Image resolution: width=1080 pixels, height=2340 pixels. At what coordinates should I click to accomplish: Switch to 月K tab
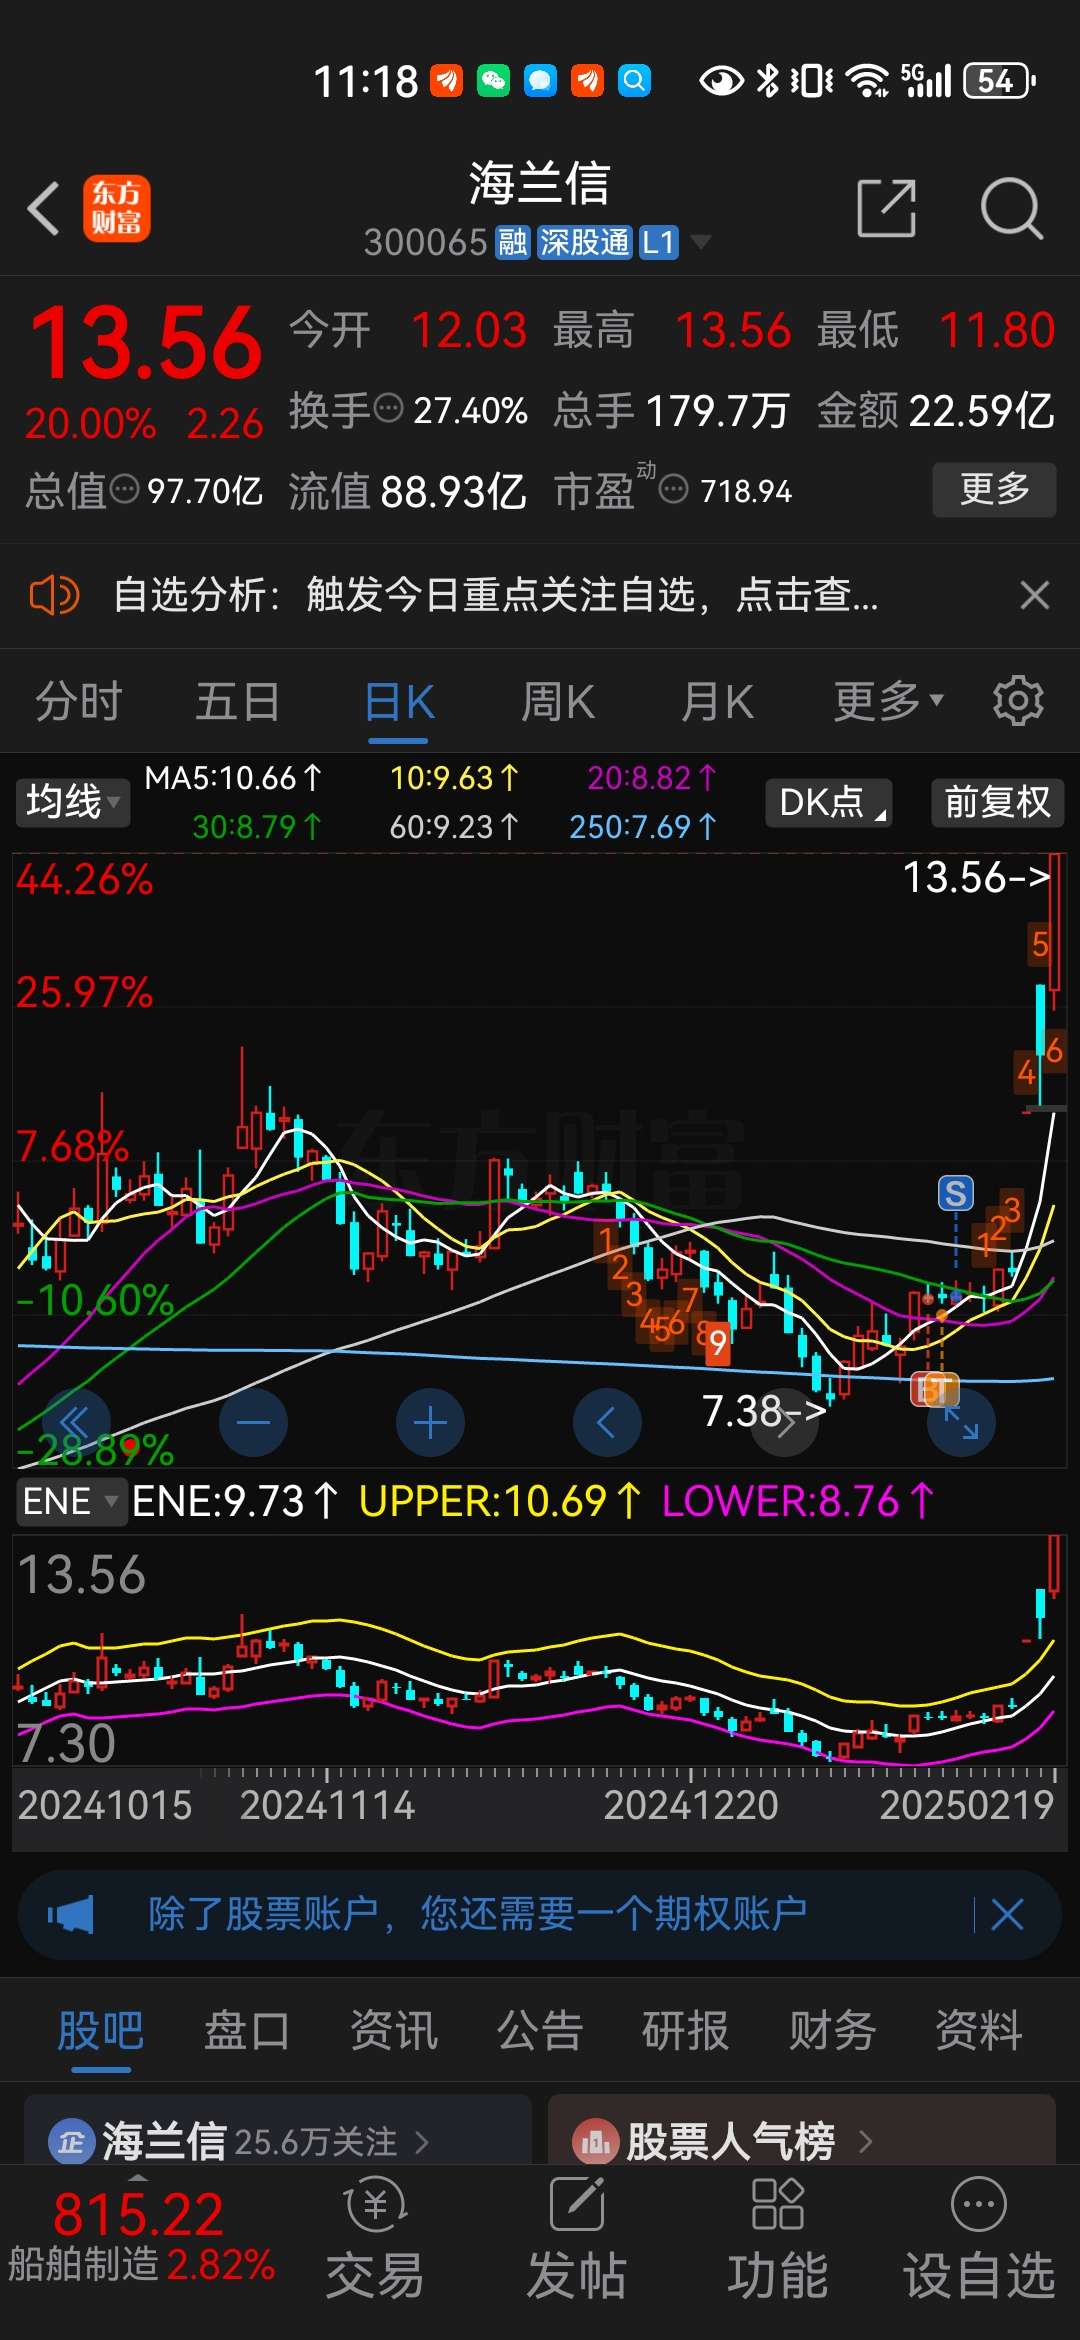tap(717, 701)
